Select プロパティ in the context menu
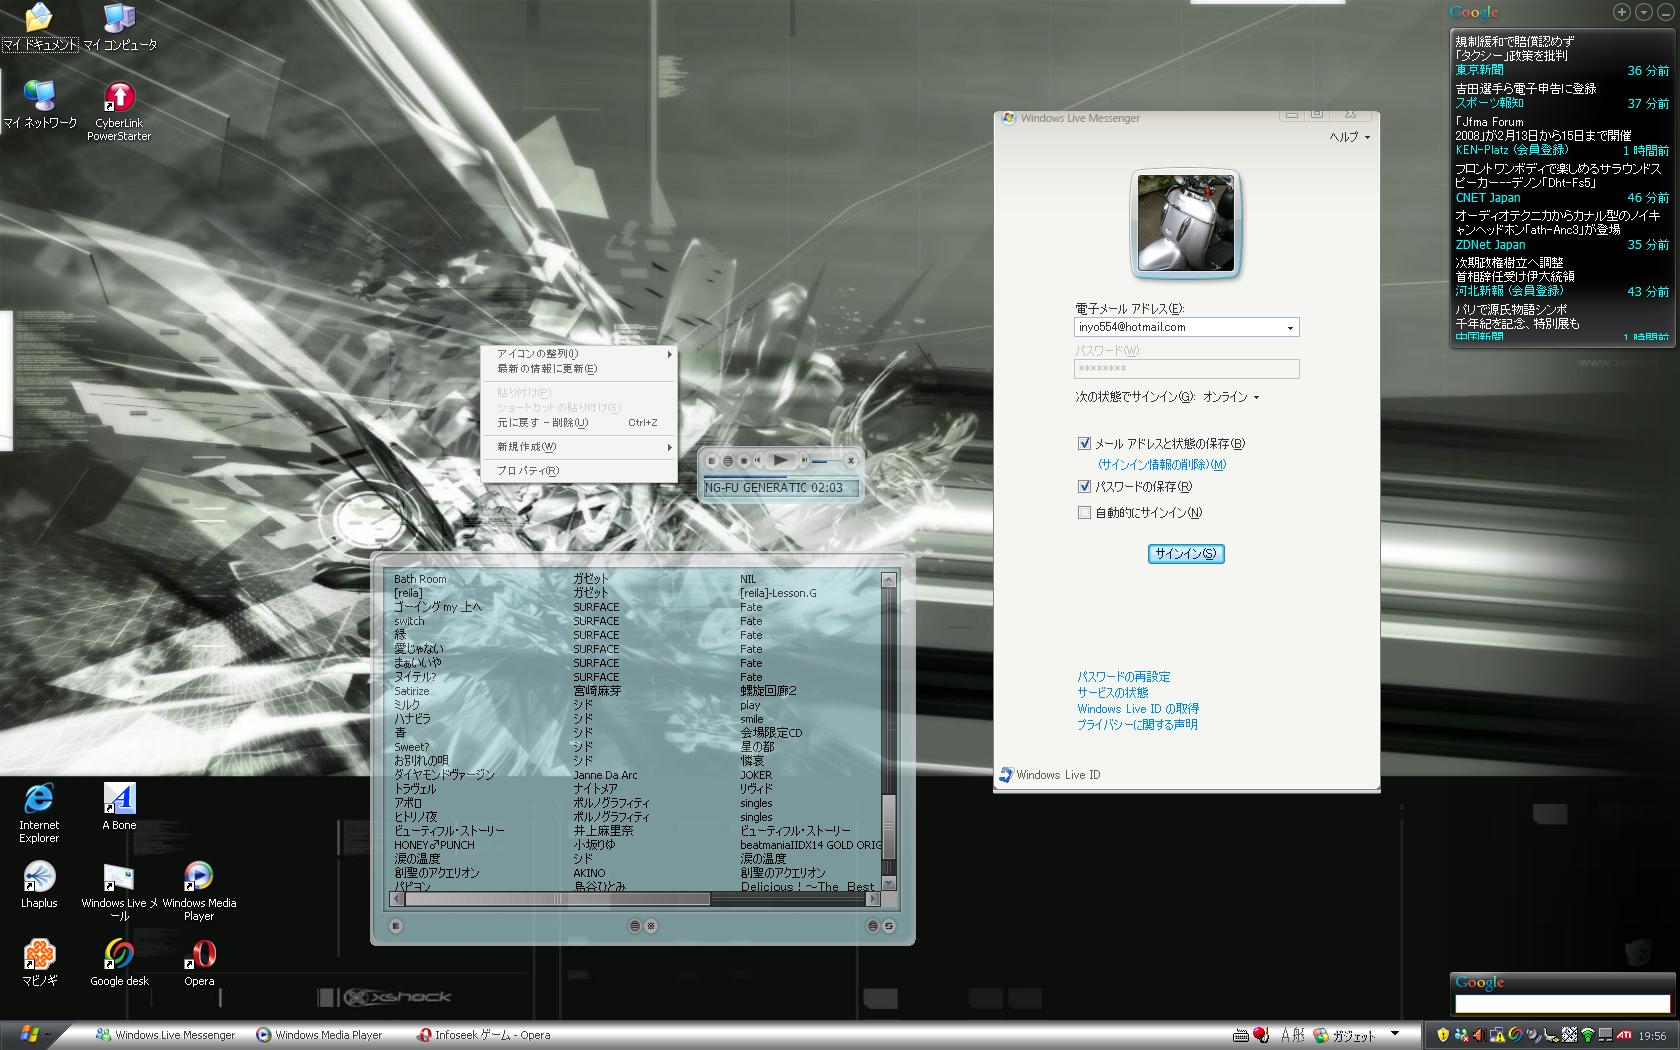Image resolution: width=1680 pixels, height=1050 pixels. [579, 470]
